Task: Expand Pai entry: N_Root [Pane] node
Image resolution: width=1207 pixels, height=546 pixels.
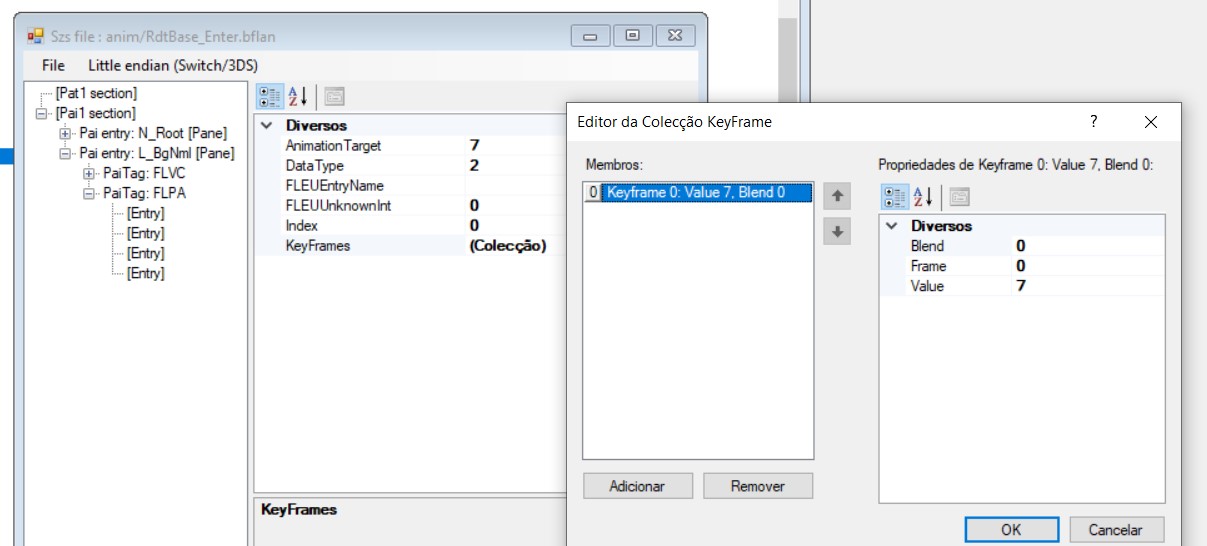Action: point(66,133)
